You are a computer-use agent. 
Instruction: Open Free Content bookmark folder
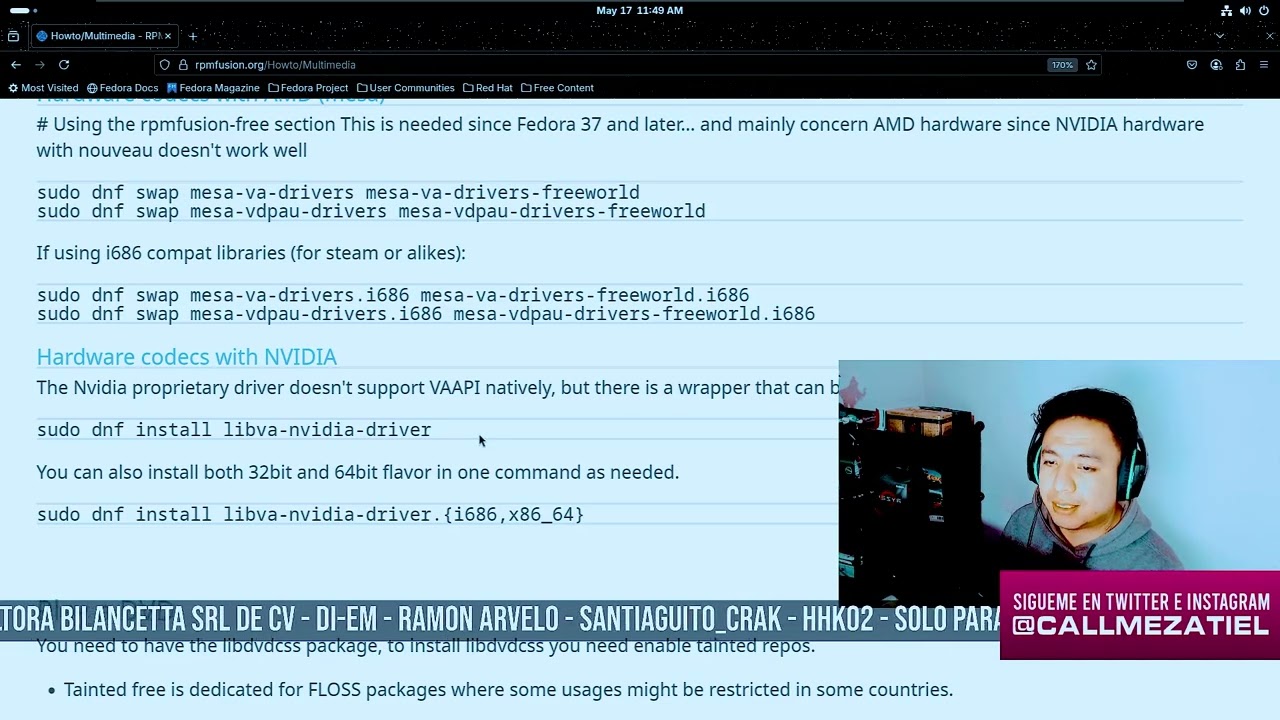pos(557,88)
